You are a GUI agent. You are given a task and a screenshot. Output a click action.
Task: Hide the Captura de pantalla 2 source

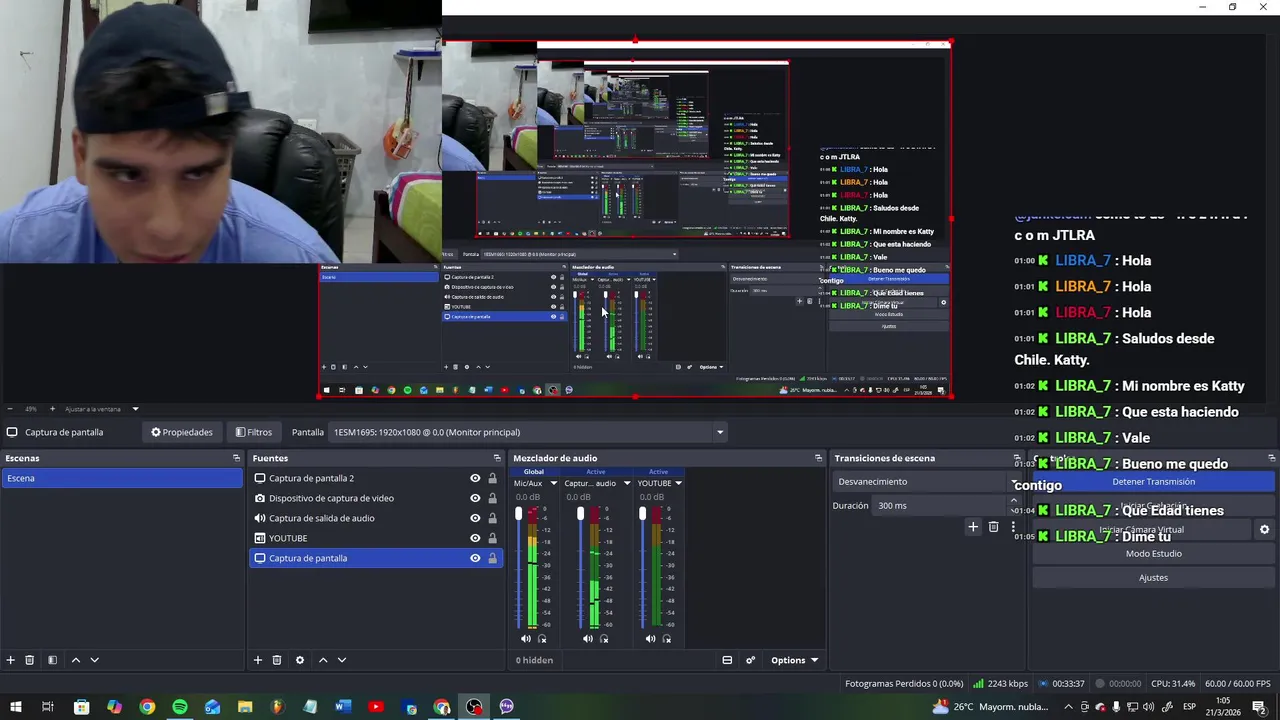point(475,478)
